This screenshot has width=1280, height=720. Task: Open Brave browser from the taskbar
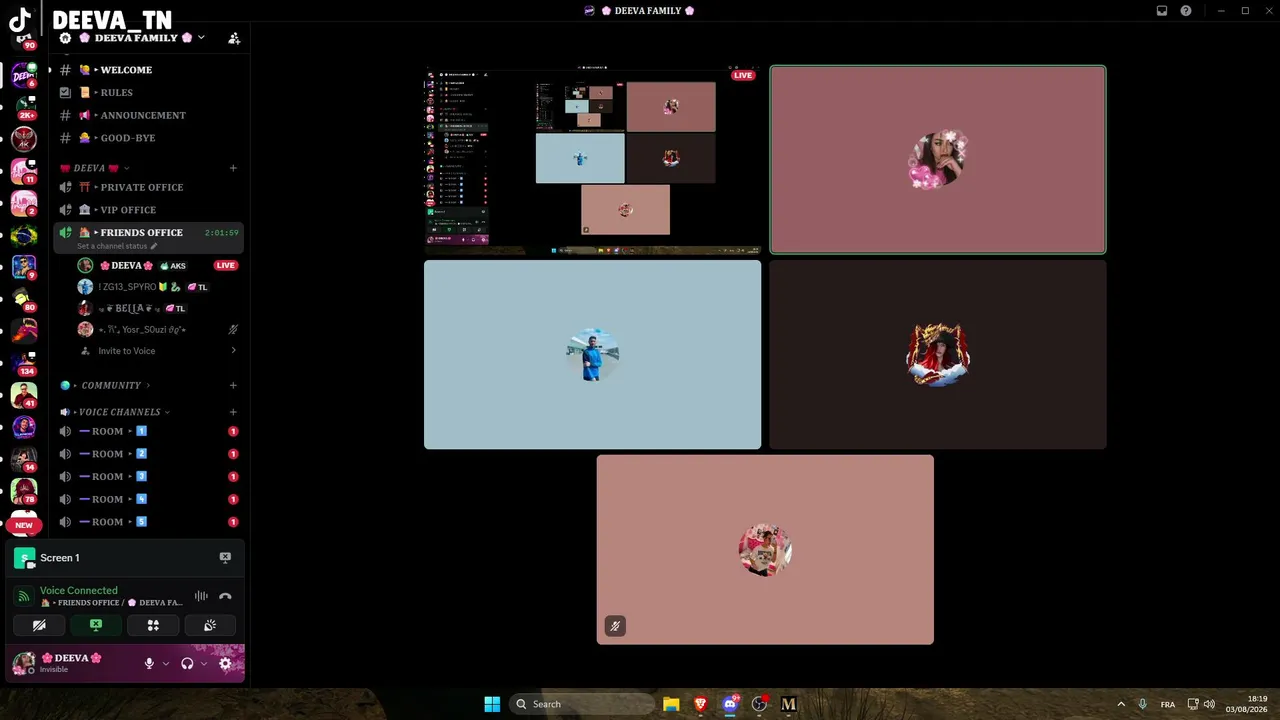point(700,704)
